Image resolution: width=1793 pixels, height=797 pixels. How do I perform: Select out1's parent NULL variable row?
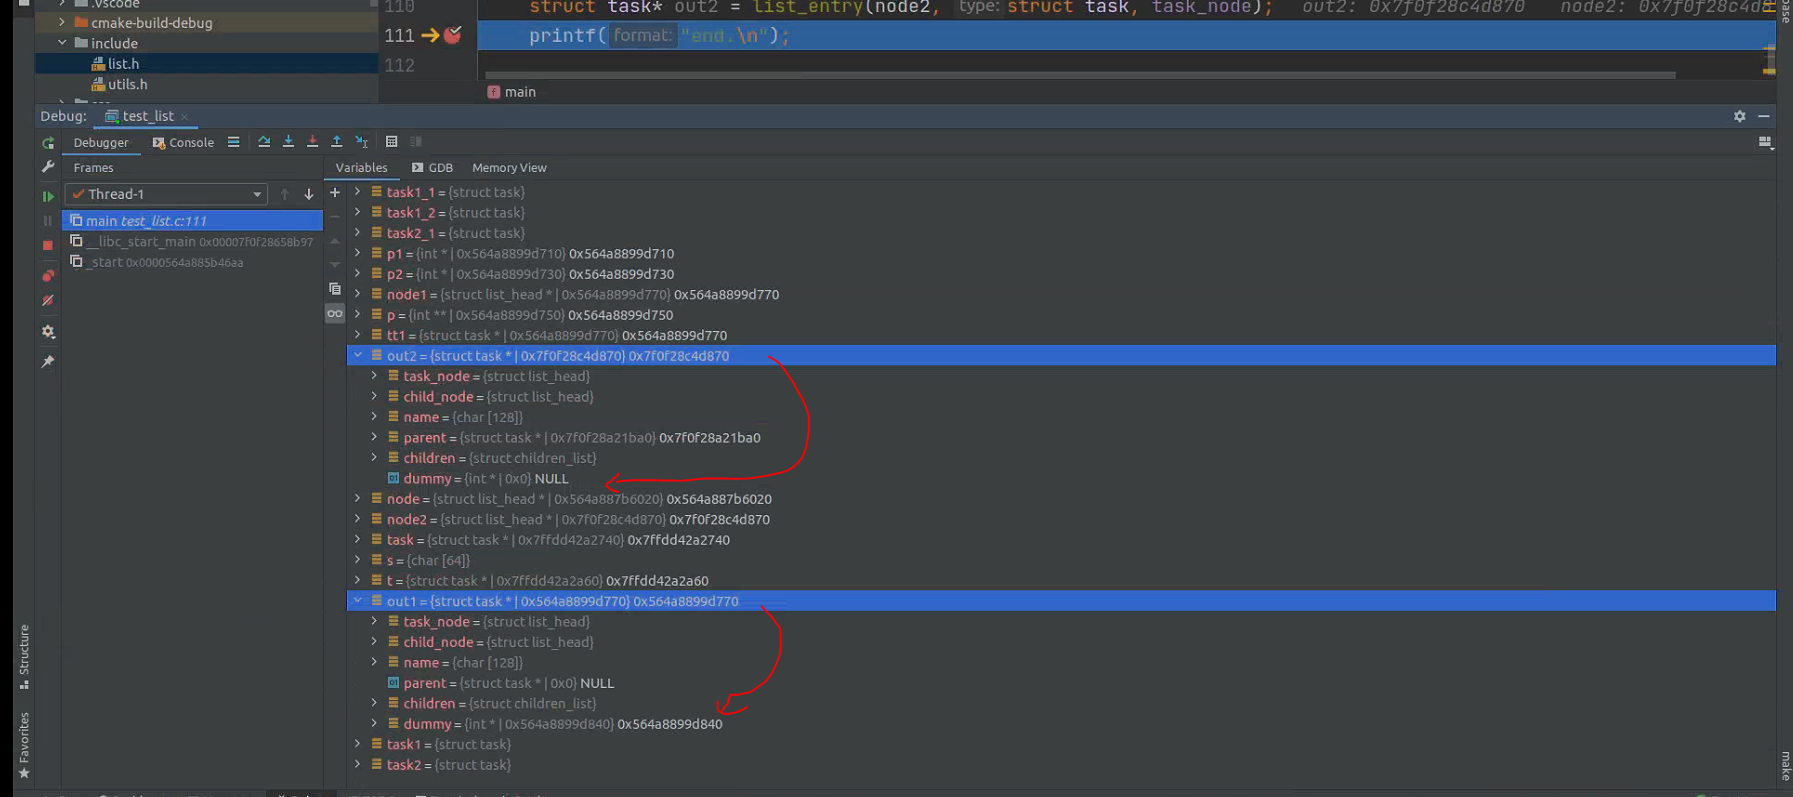[x=1061, y=683]
